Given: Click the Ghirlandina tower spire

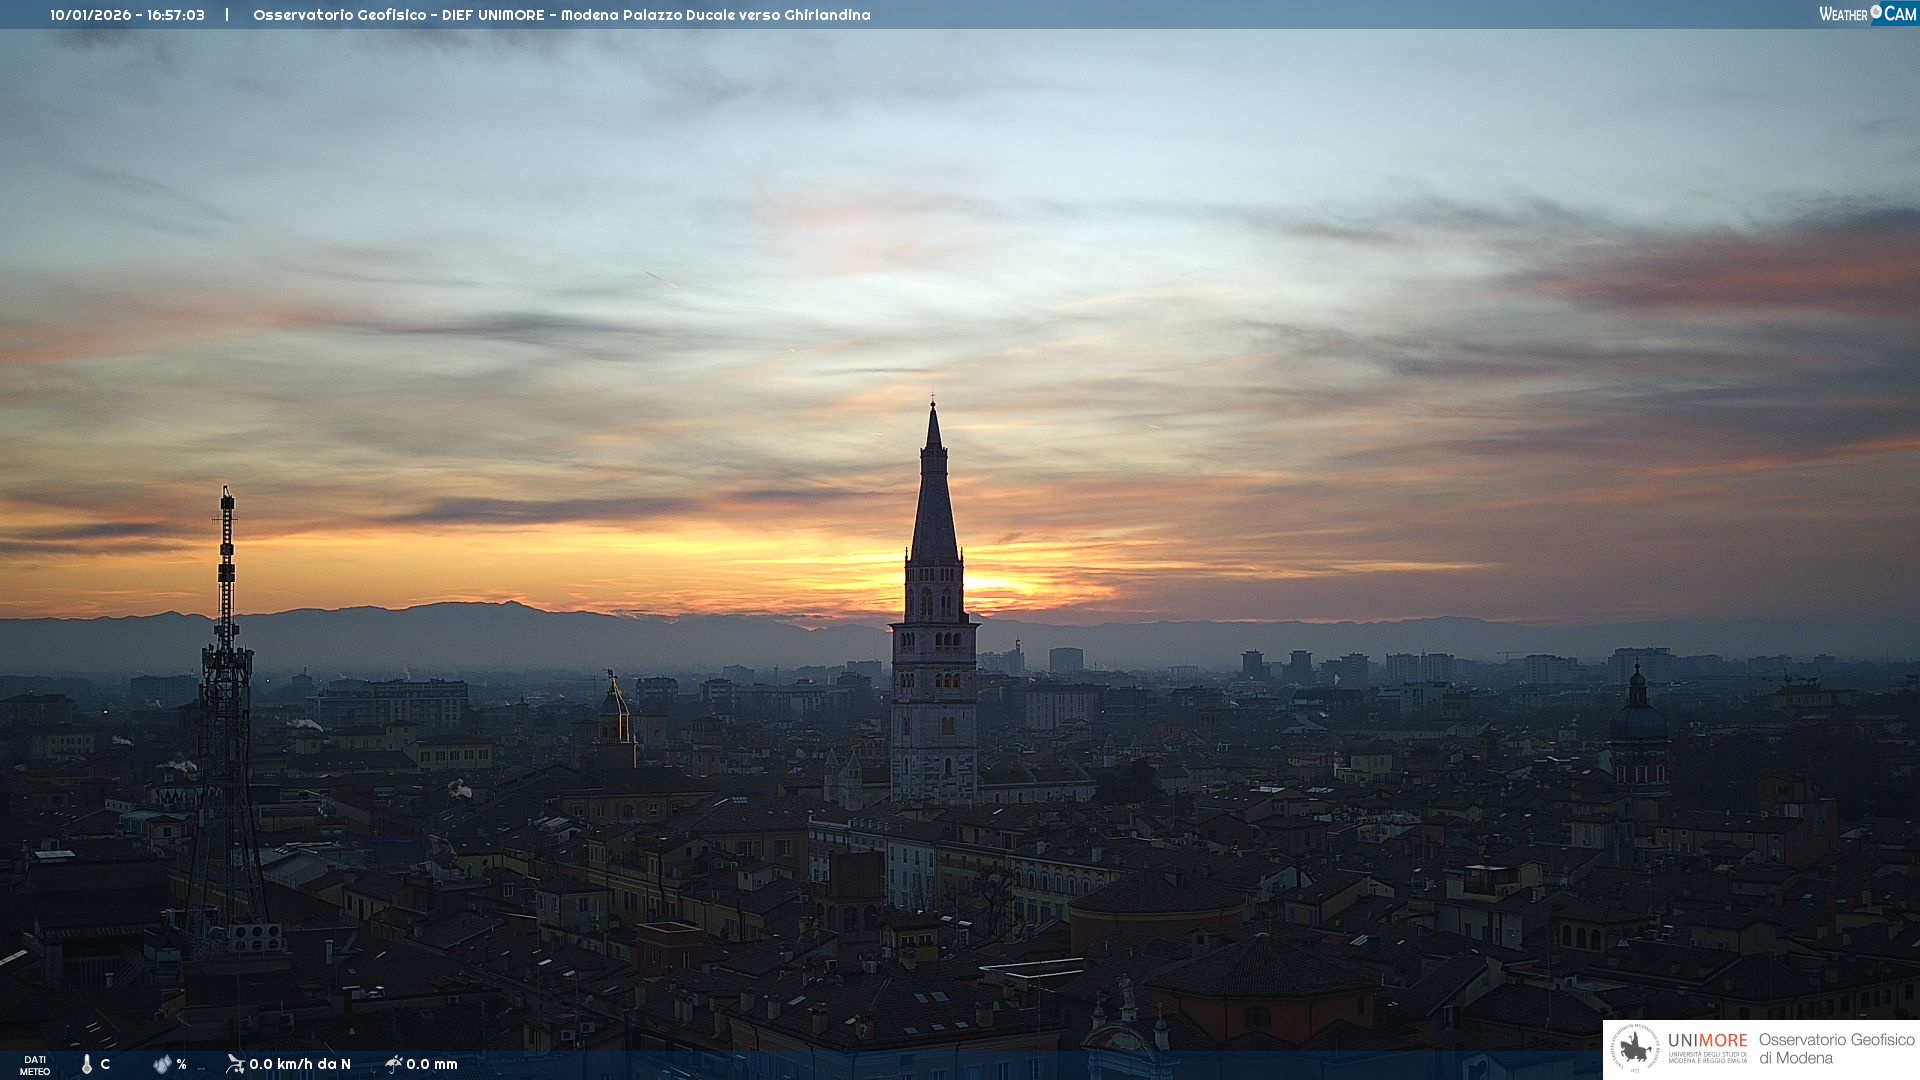Looking at the screenshot, I should pyautogui.click(x=934, y=500).
